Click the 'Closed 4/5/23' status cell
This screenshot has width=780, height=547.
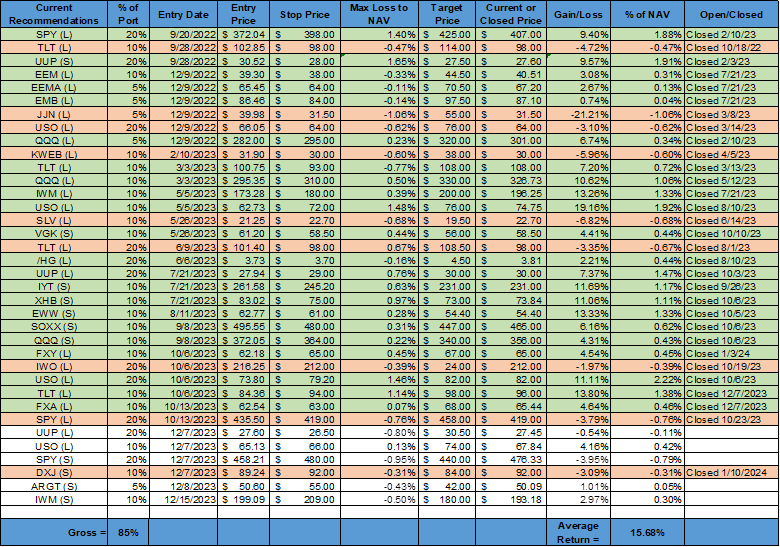coord(731,154)
